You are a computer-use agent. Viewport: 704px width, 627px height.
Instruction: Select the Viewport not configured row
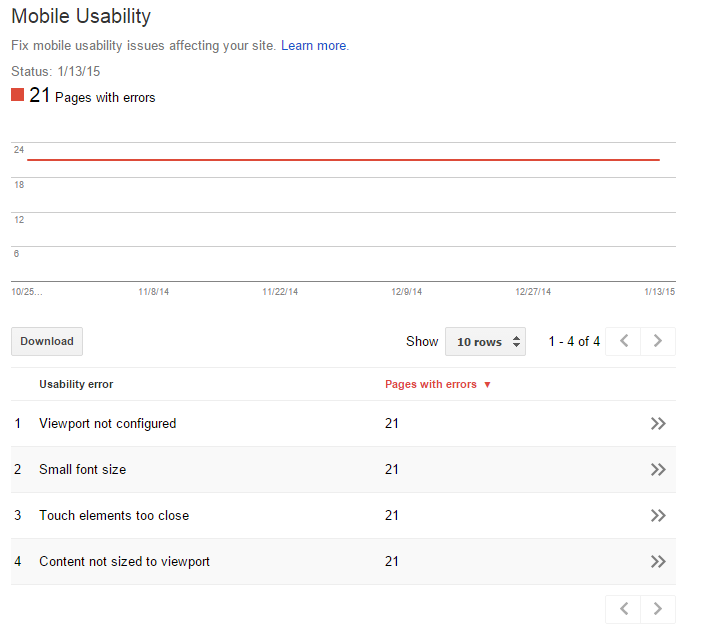point(343,424)
